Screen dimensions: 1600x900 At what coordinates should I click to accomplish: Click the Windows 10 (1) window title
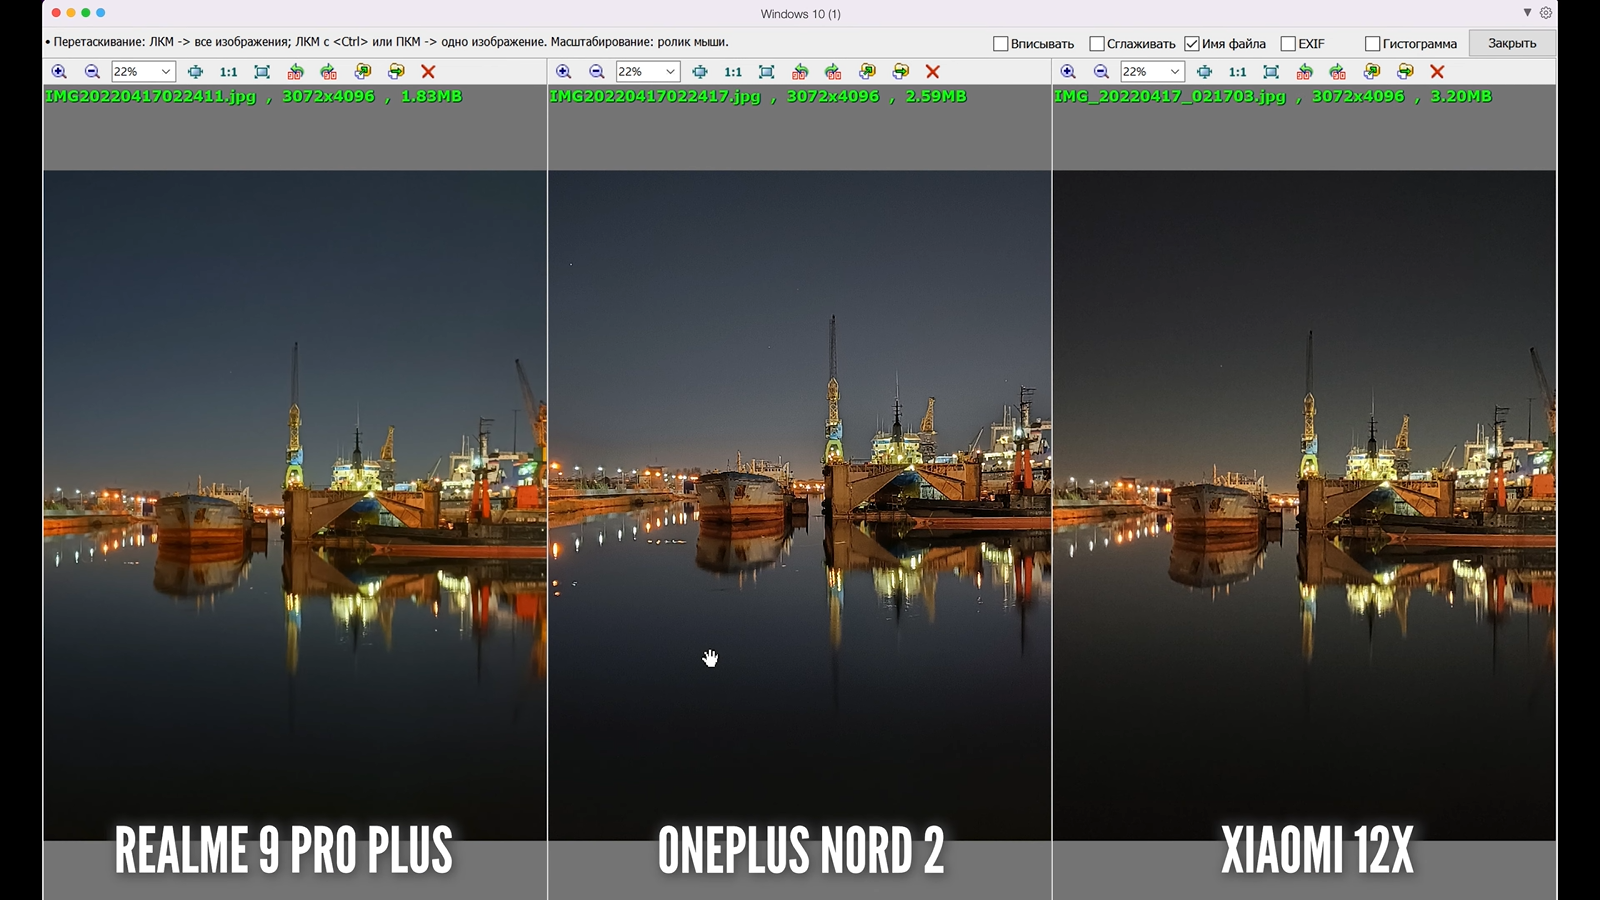pos(800,14)
